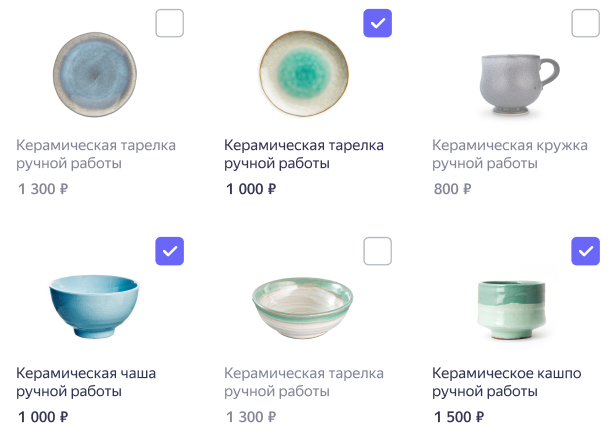608x440 pixels.
Task: Click the 800 ₽ mug price
Action: coord(452,189)
